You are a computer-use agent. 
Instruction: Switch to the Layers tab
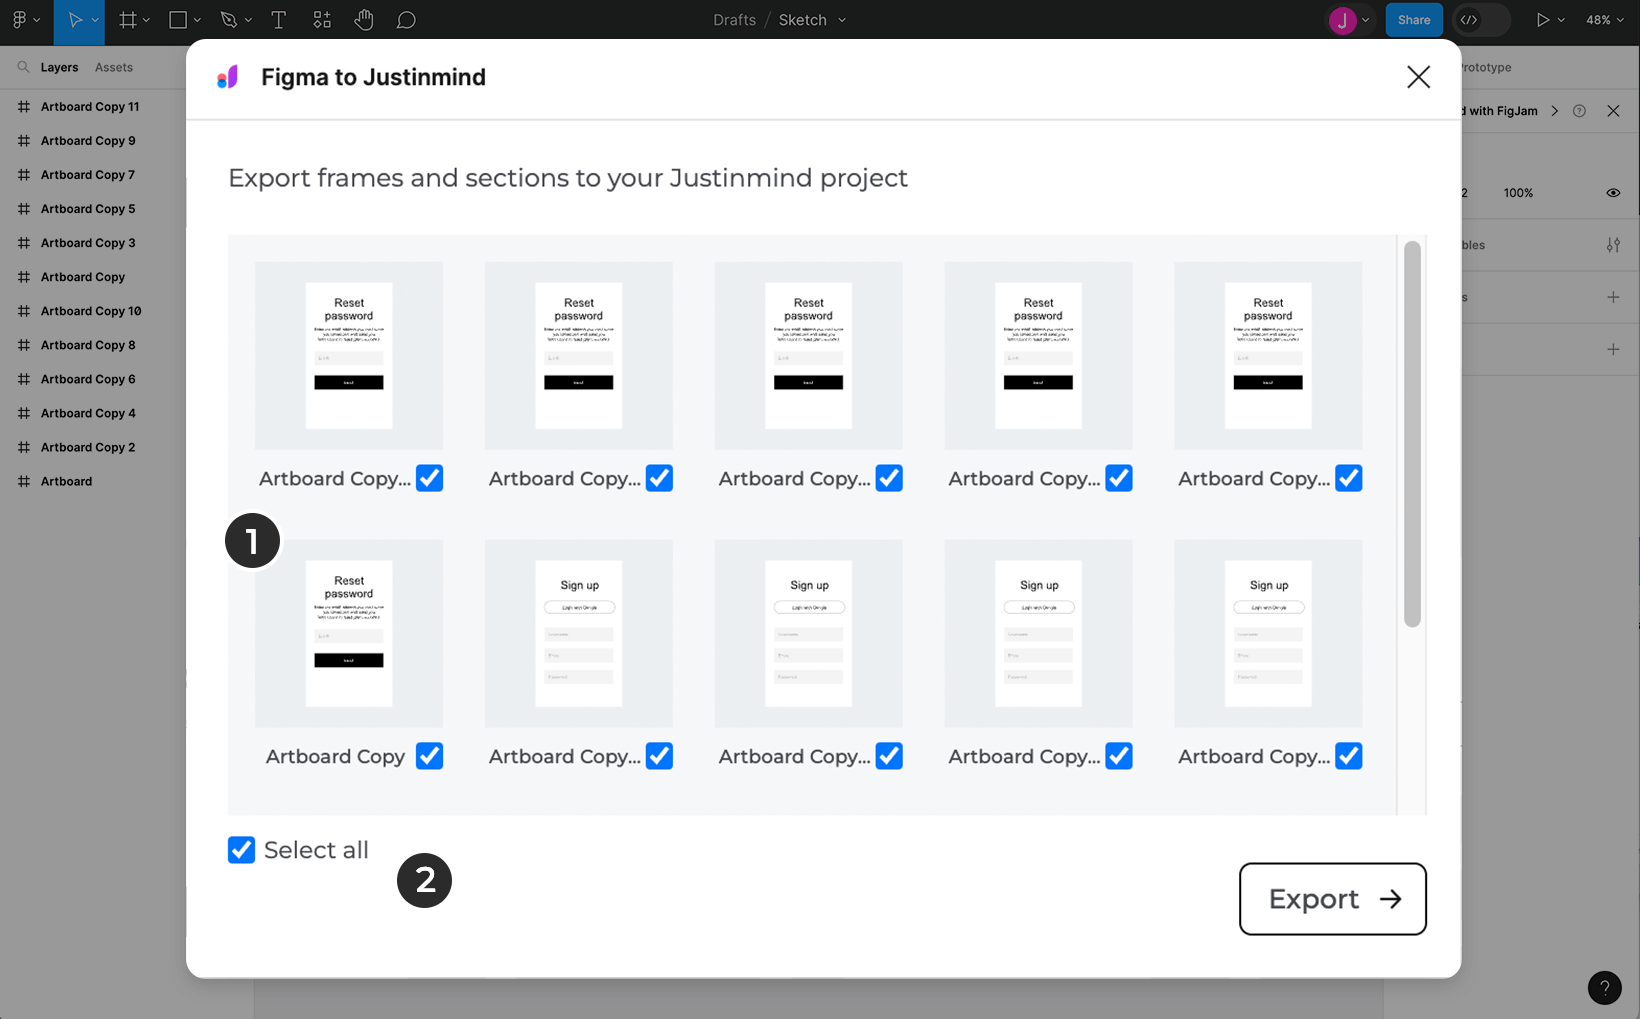(x=59, y=67)
